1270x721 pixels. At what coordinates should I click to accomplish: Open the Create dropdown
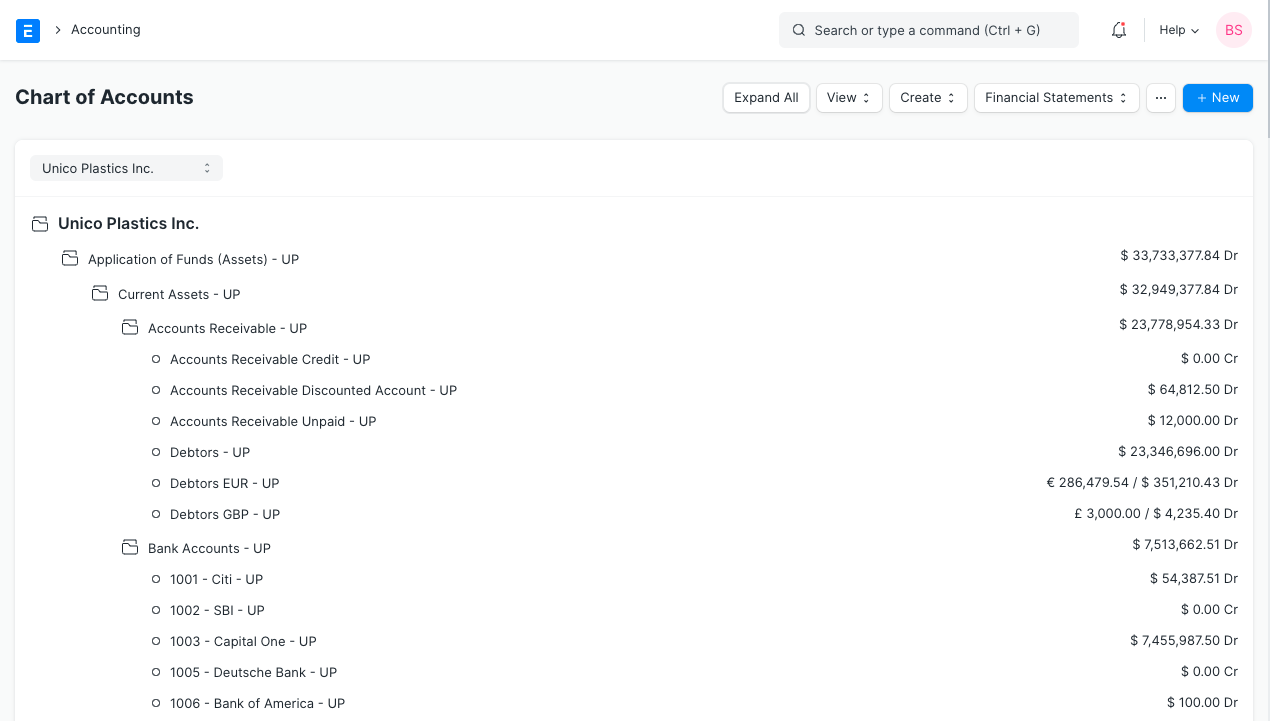tap(927, 97)
